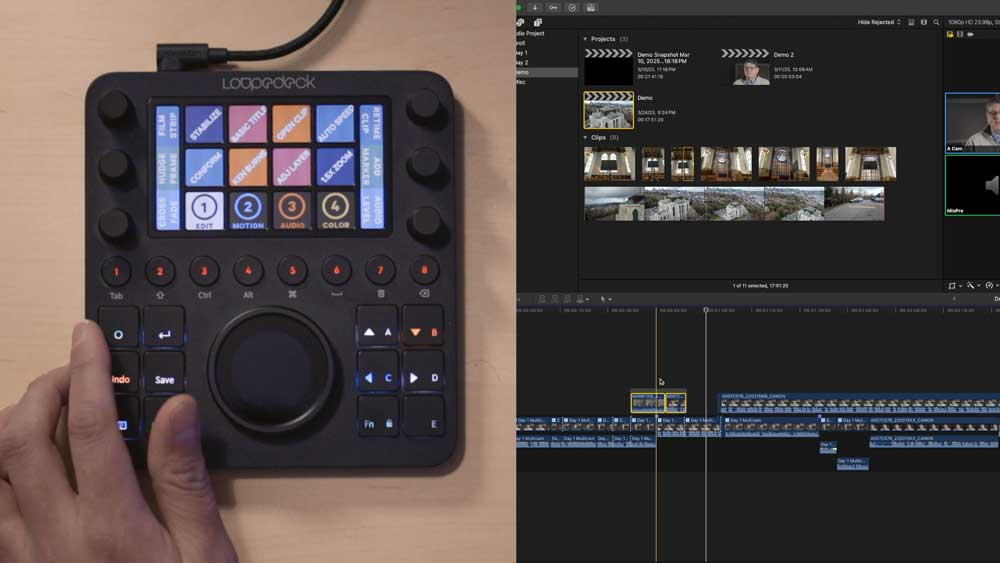Open the browser search magnifier
Image resolution: width=1000 pixels, height=563 pixels.
tap(936, 22)
